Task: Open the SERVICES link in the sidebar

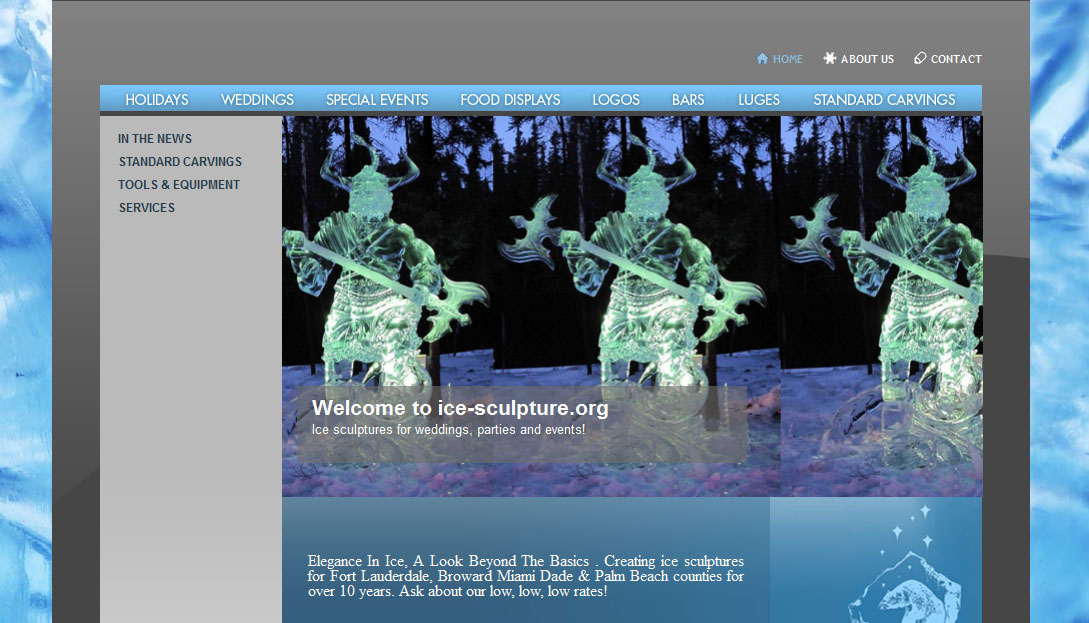Action: [146, 207]
